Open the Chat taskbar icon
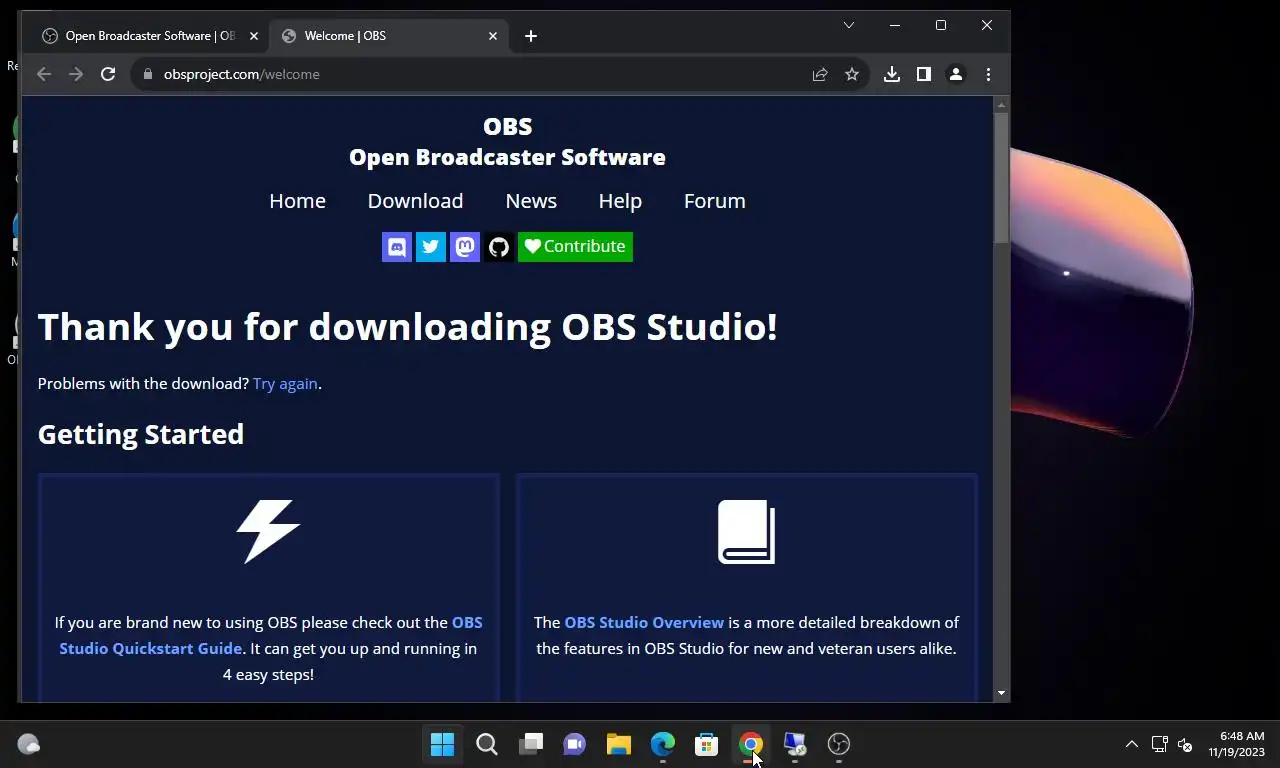This screenshot has width=1280, height=768. coord(574,744)
